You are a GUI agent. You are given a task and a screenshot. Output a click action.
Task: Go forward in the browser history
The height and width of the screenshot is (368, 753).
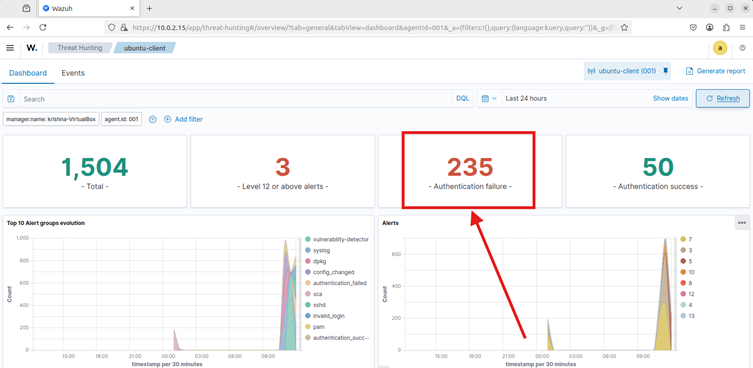click(26, 27)
